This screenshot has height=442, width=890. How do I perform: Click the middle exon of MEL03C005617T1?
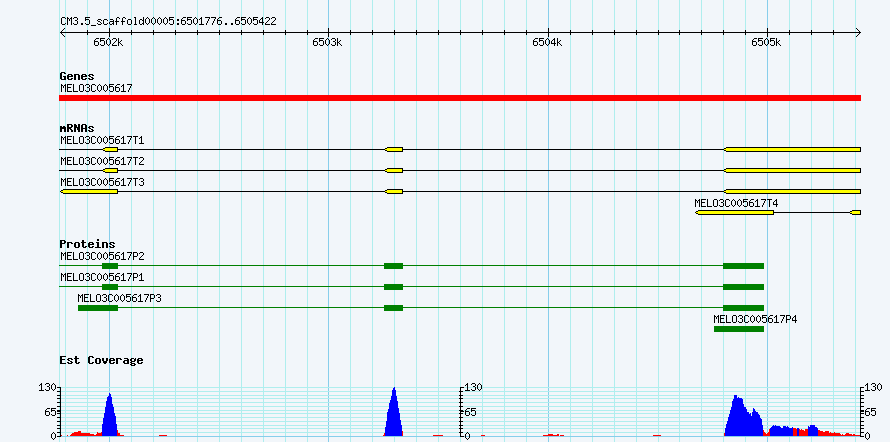(x=394, y=149)
